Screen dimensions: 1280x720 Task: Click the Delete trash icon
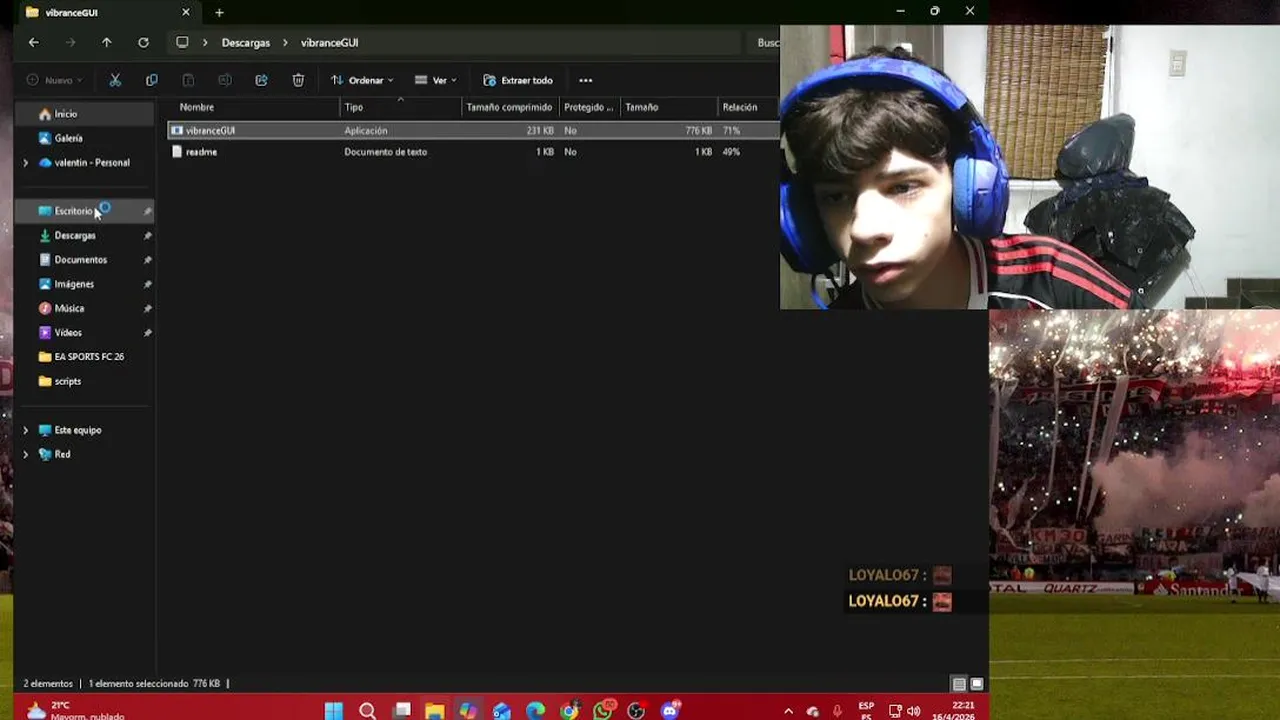298,80
